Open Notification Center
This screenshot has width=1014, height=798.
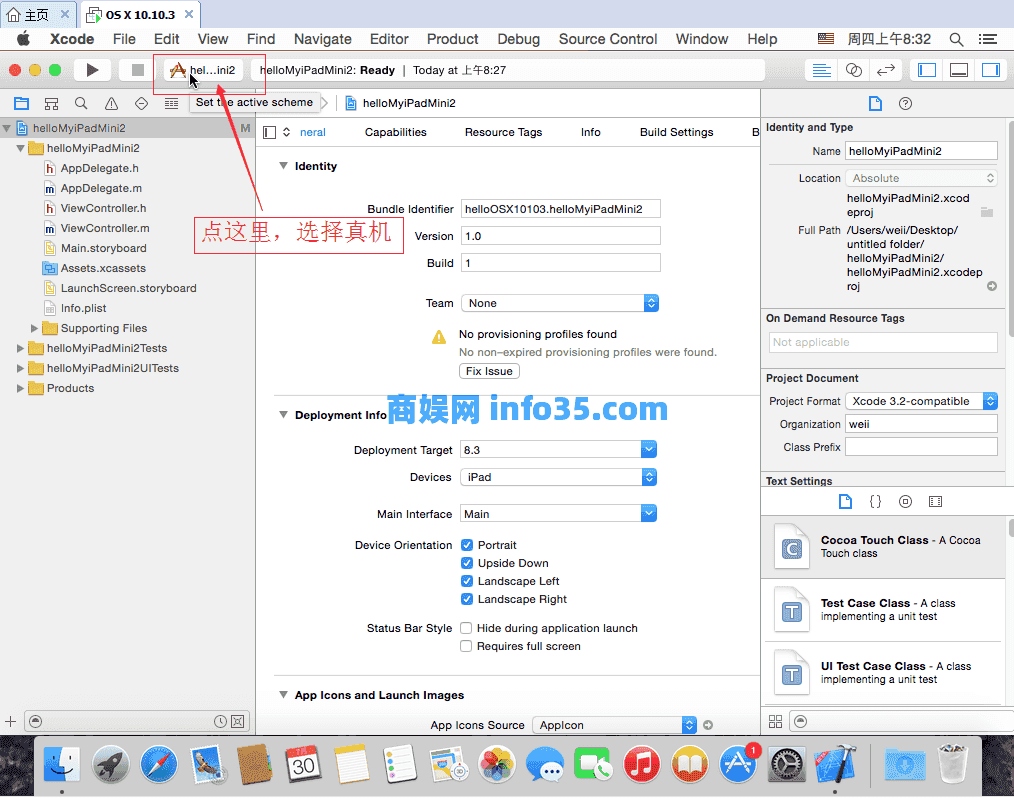pos(987,39)
